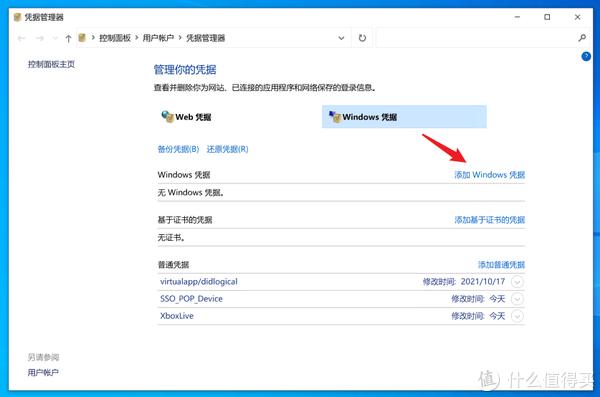Minimize the Credential Manager window
The height and width of the screenshot is (397, 600).
click(x=517, y=17)
